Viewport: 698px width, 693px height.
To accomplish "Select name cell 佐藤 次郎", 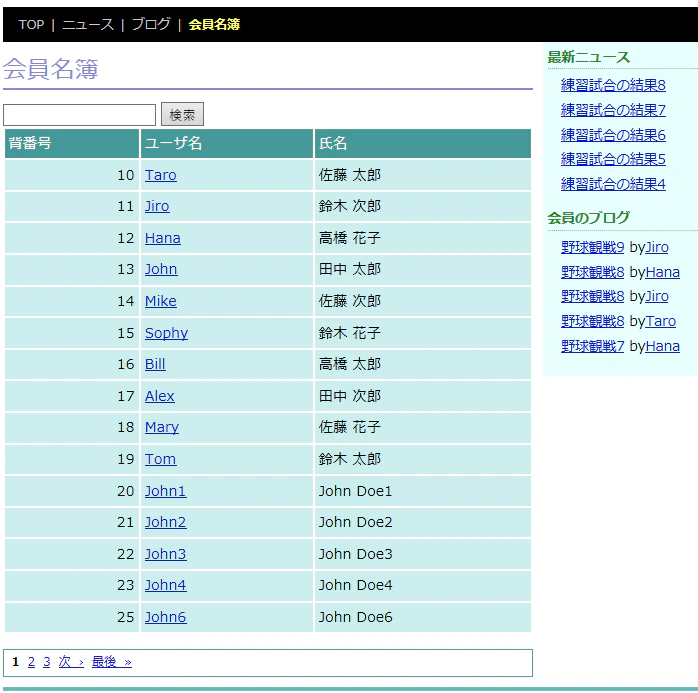I will 423,301.
